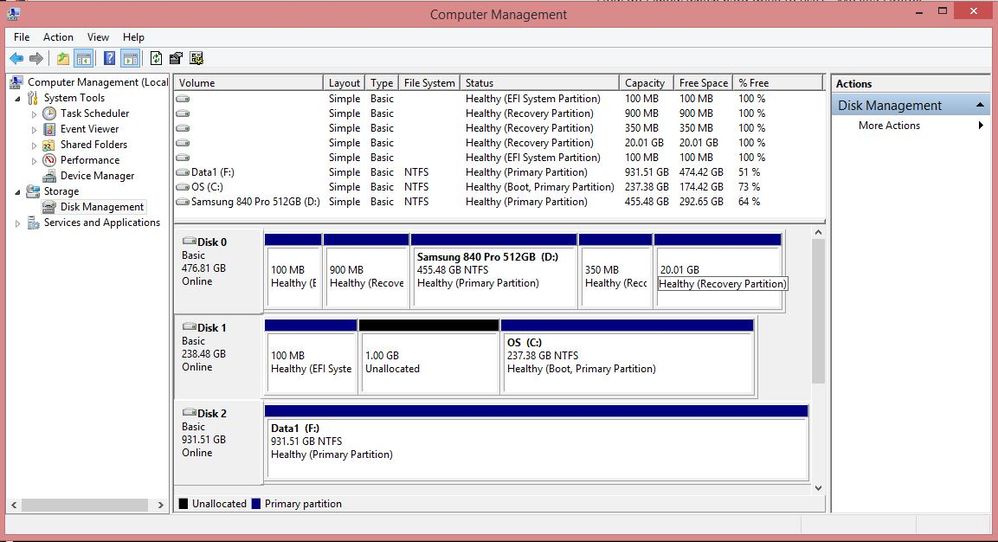Screen dimensions: 998x542
Task: Click the Services and Applications icon
Action: click(x=33, y=223)
